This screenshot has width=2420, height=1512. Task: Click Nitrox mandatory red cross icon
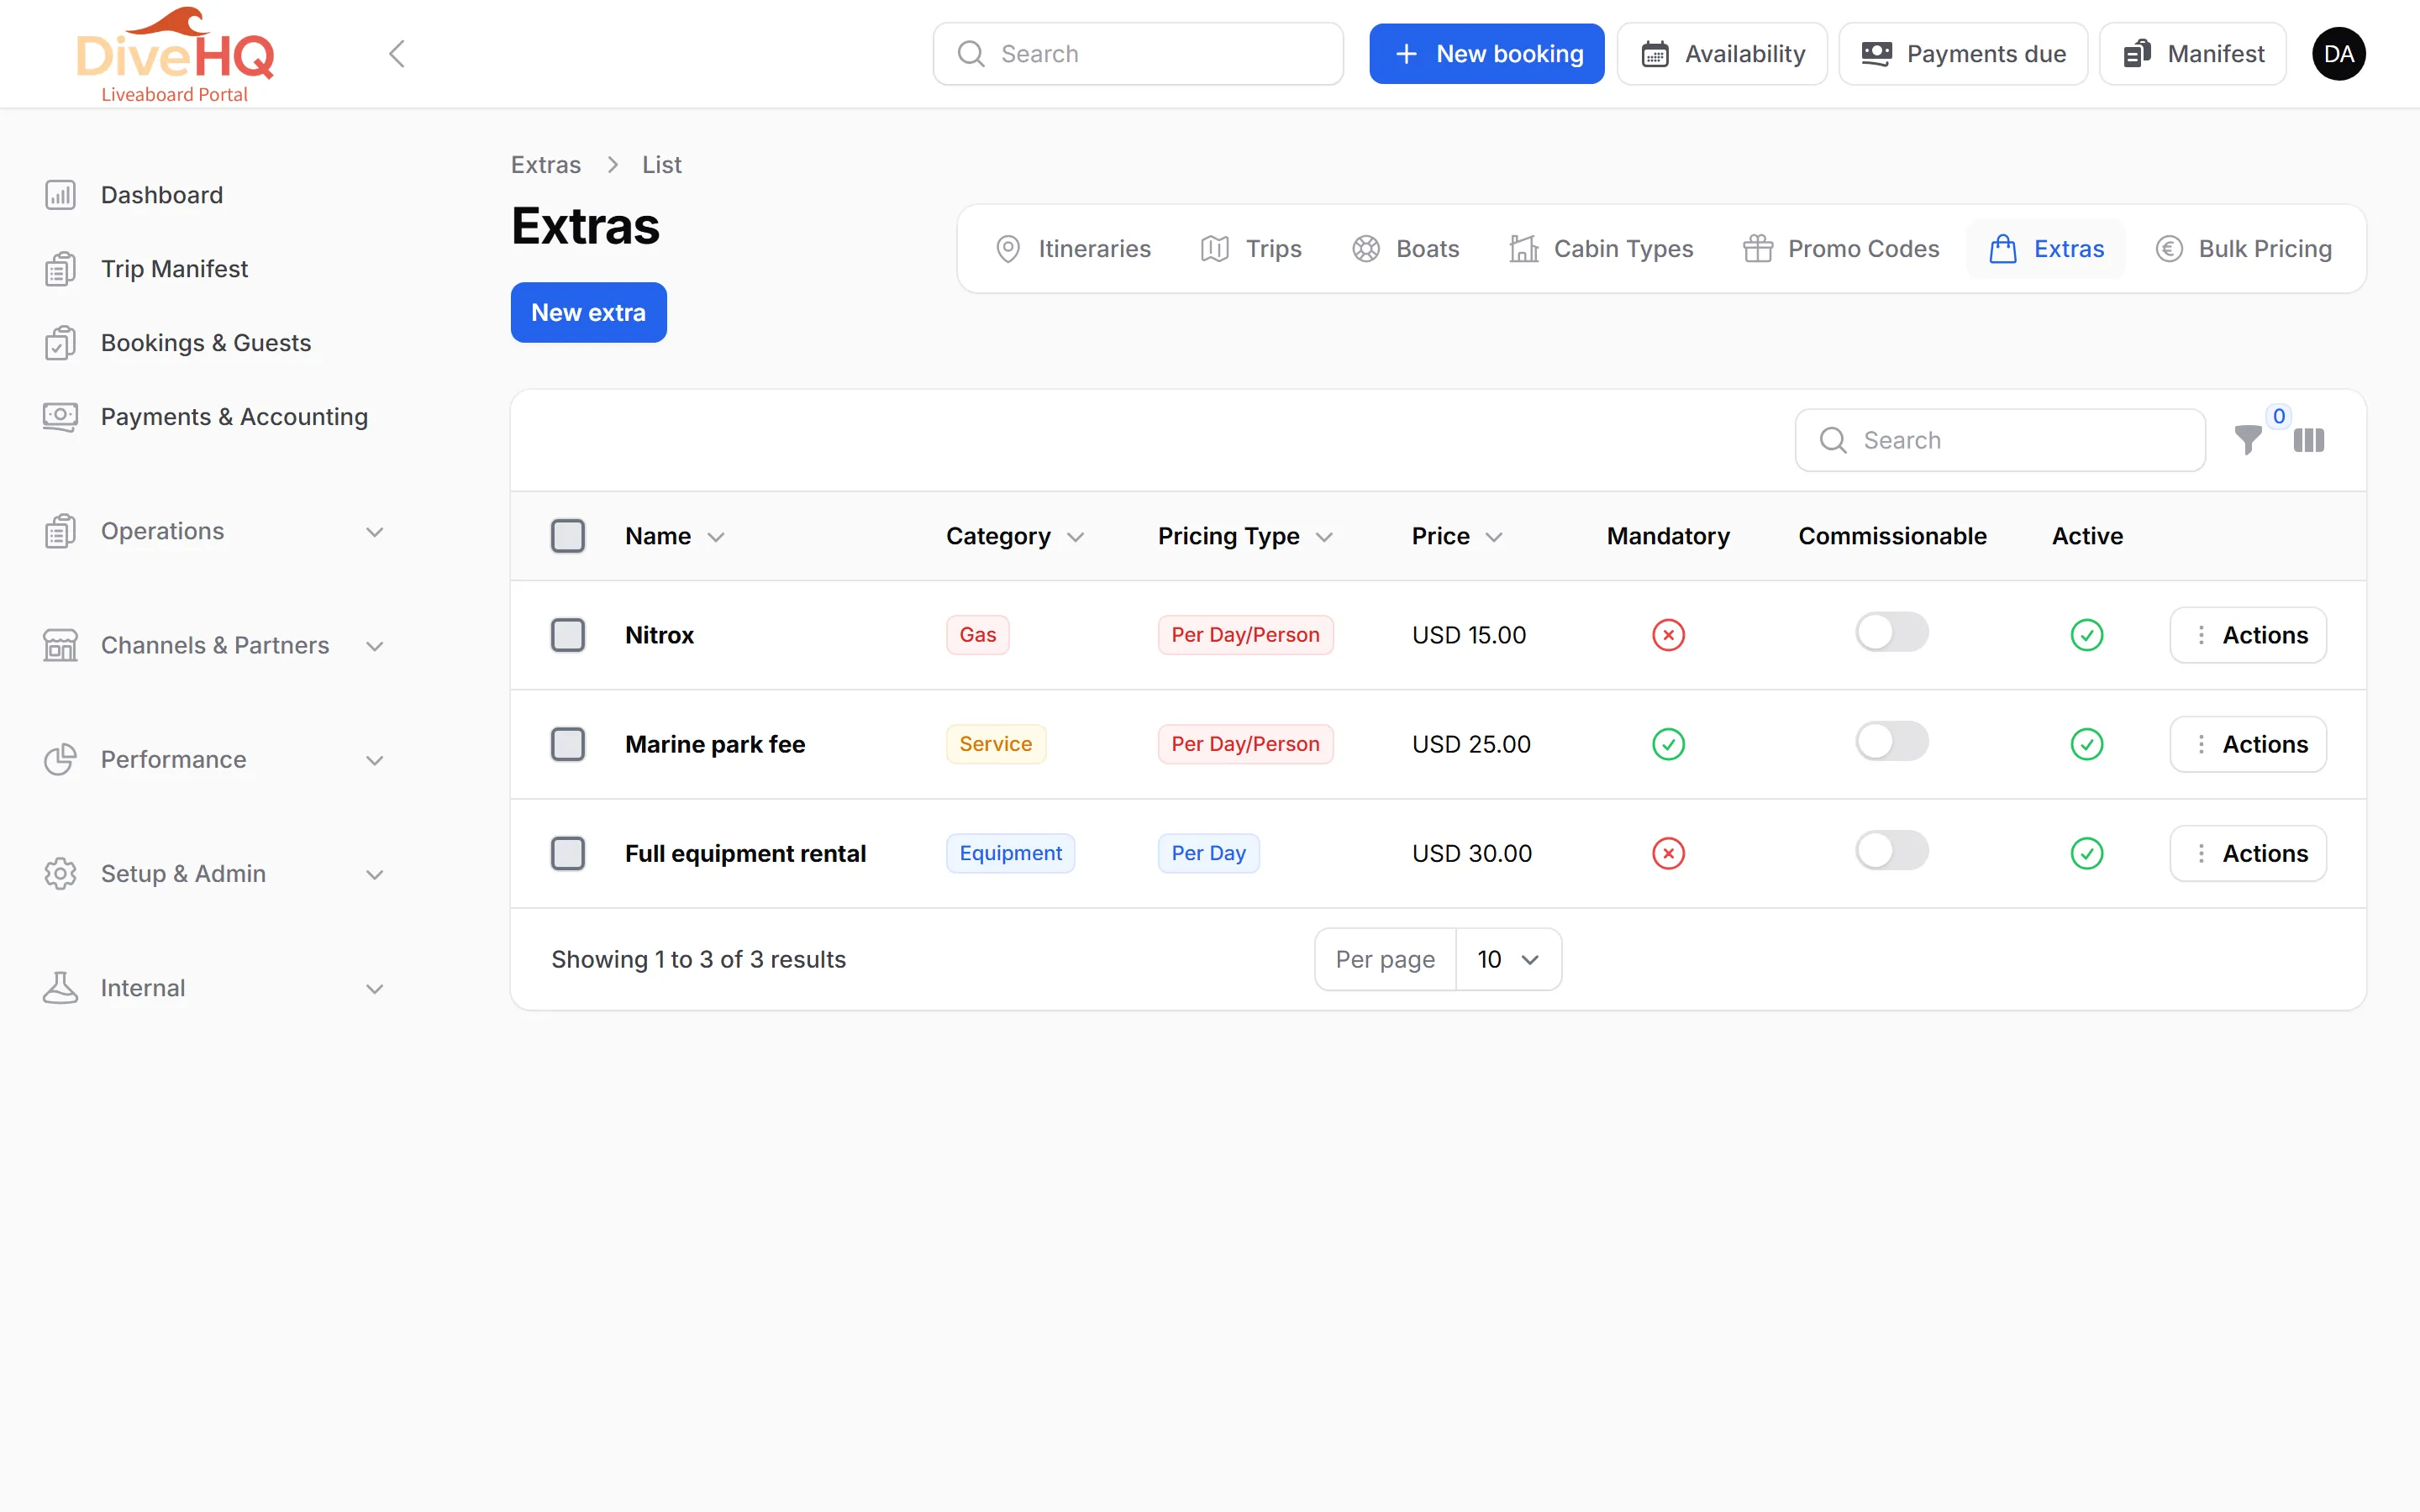pos(1668,635)
